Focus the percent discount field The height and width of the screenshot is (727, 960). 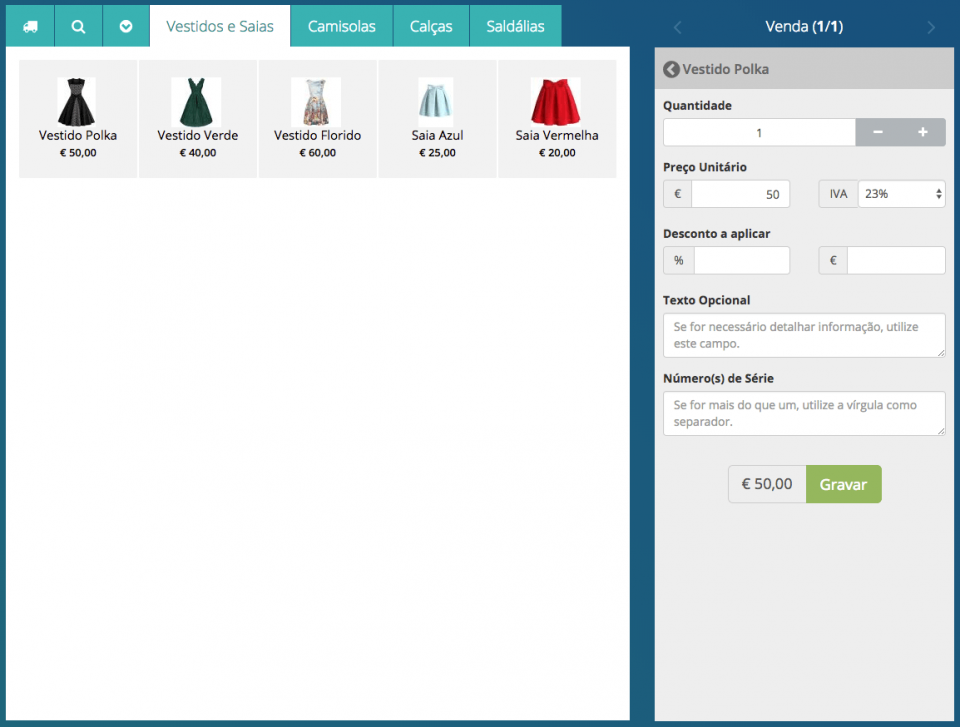pyautogui.click(x=741, y=260)
